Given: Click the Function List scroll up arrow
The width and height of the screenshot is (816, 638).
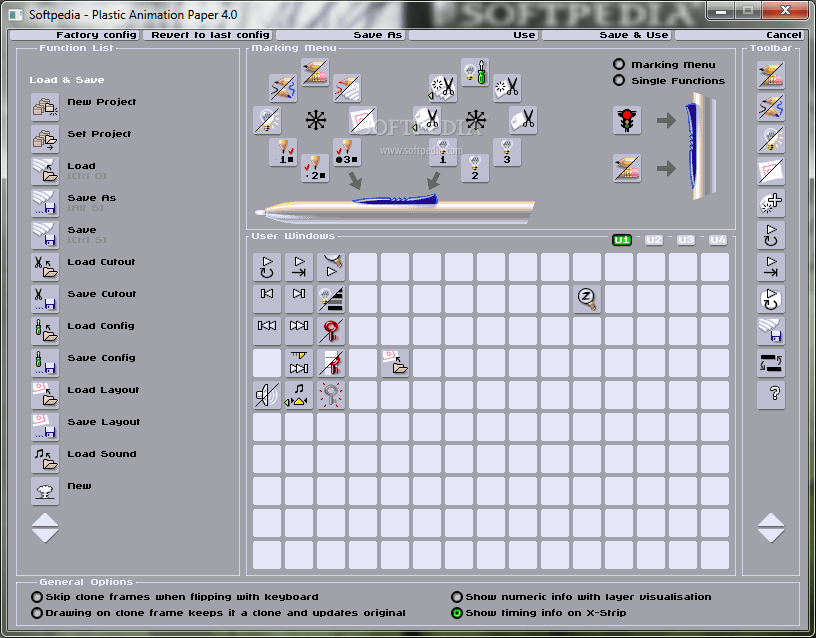Looking at the screenshot, I should 45,519.
